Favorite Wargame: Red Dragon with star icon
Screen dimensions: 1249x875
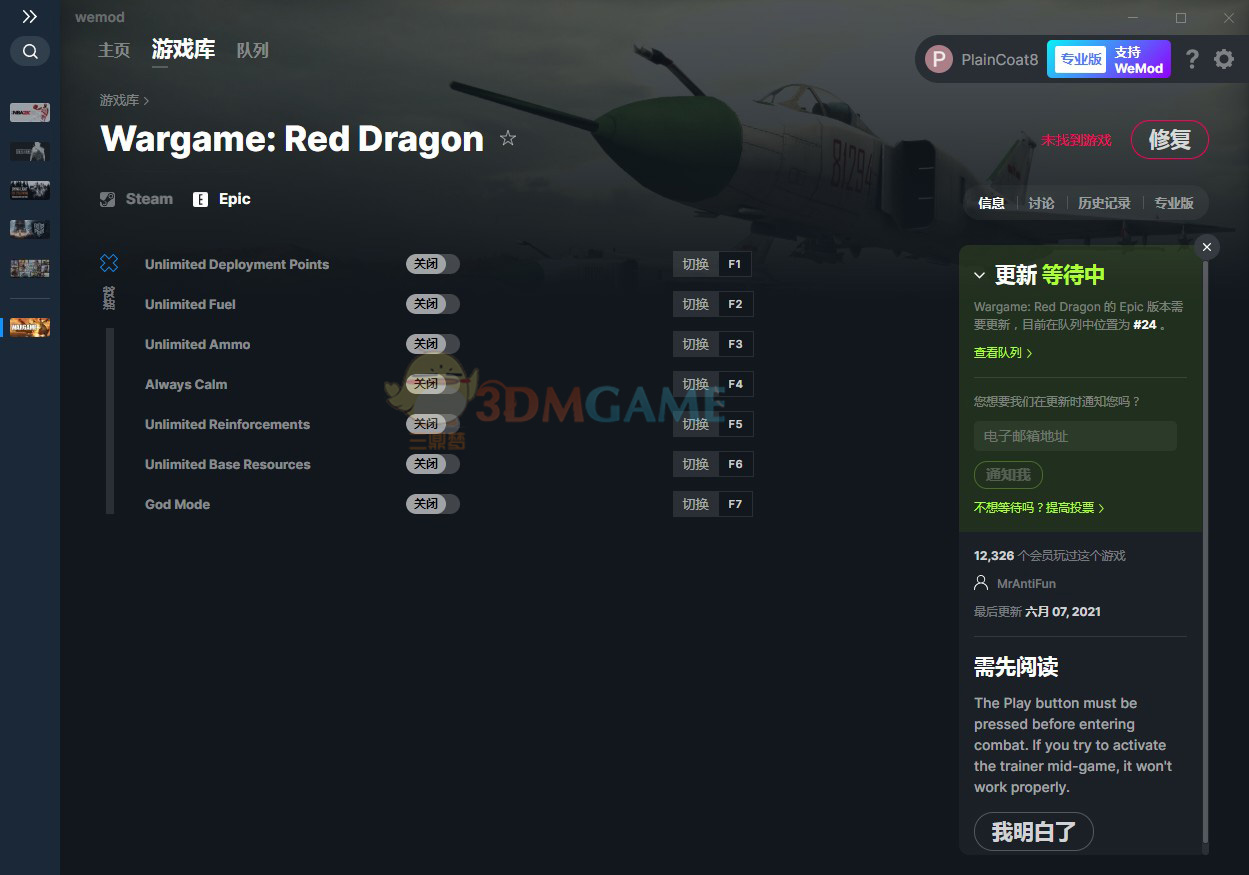pyautogui.click(x=508, y=138)
